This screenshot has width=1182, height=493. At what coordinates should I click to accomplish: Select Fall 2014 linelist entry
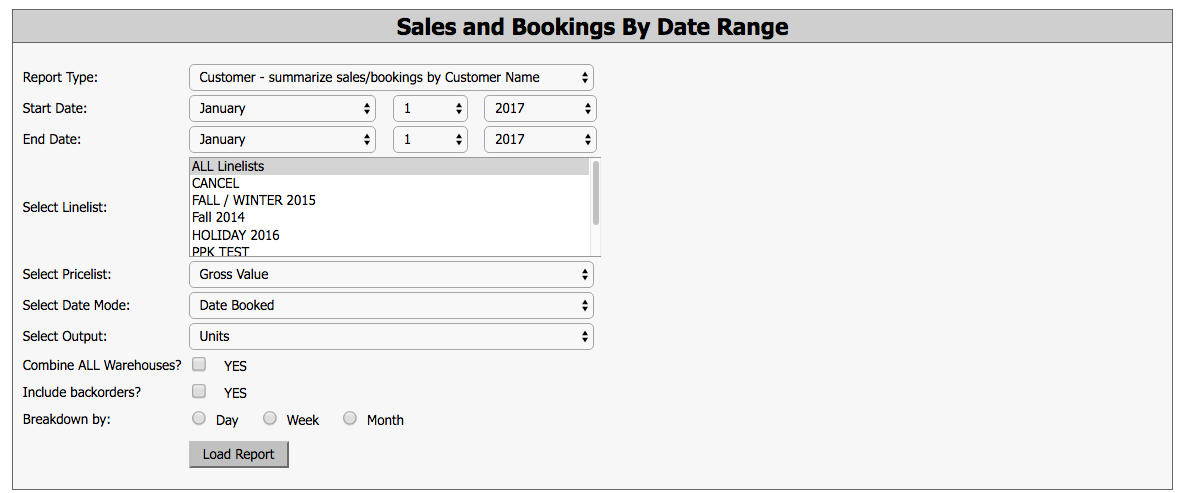pyautogui.click(x=389, y=218)
